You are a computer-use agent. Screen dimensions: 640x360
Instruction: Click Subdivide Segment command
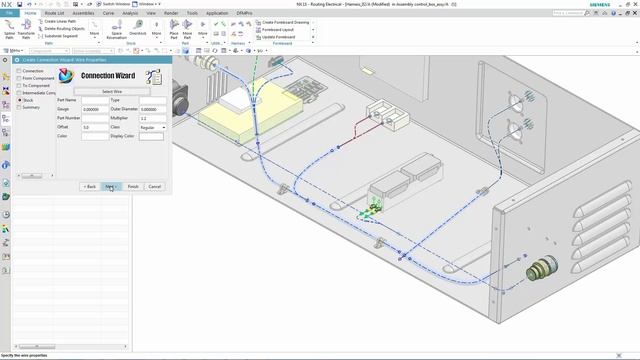coord(58,36)
